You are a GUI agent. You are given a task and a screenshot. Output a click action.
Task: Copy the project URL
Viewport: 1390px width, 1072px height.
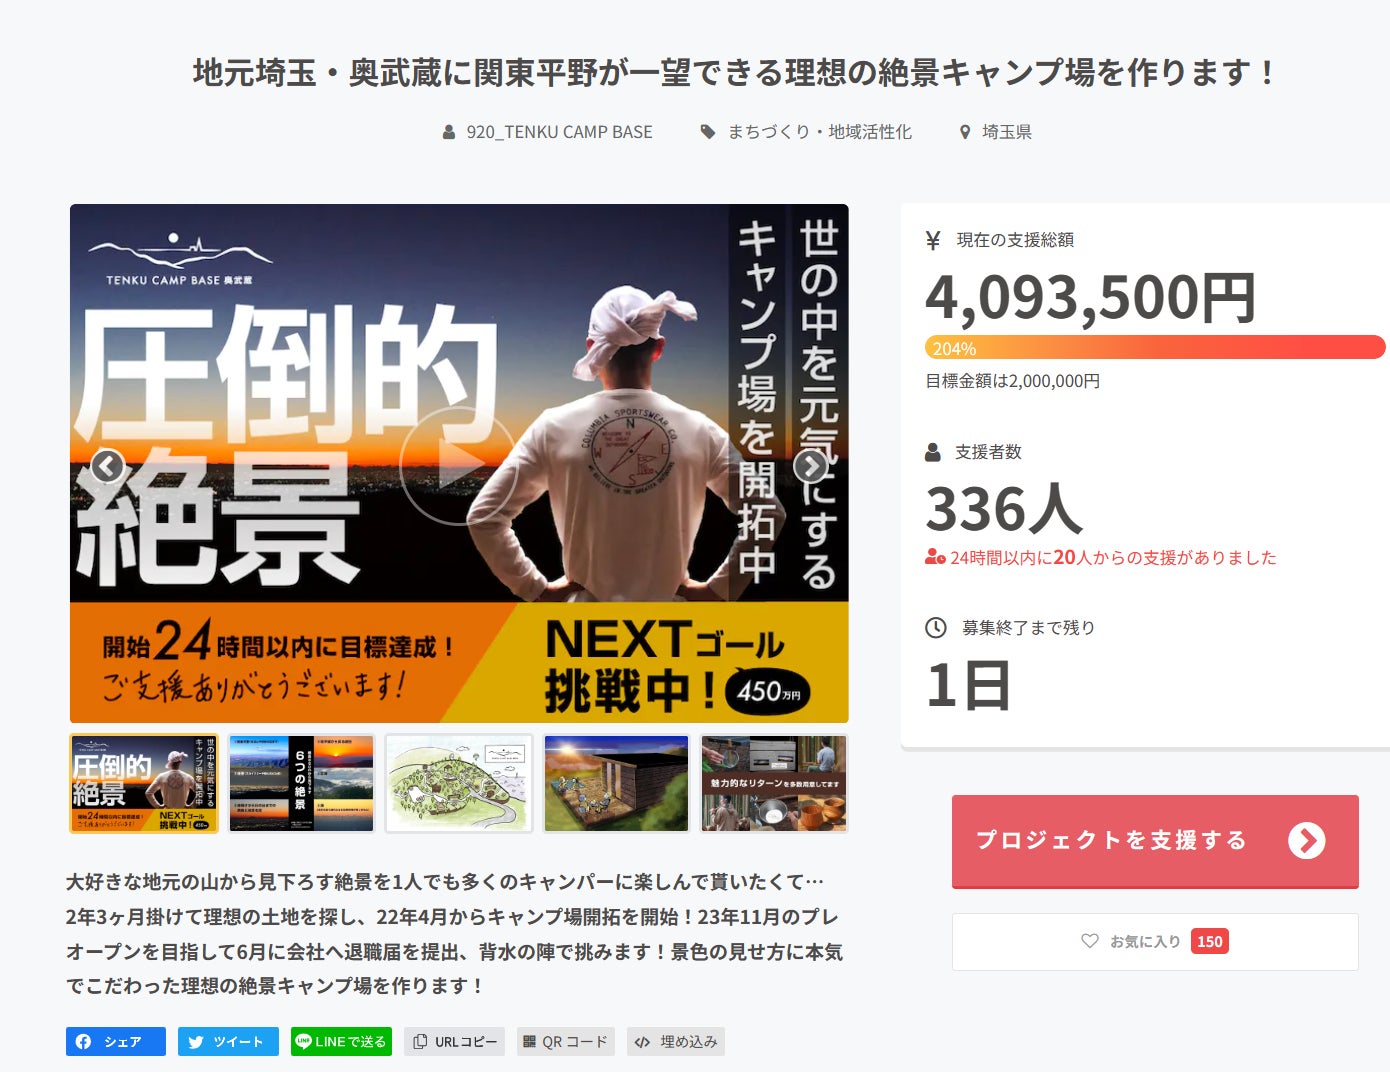[x=455, y=1041]
